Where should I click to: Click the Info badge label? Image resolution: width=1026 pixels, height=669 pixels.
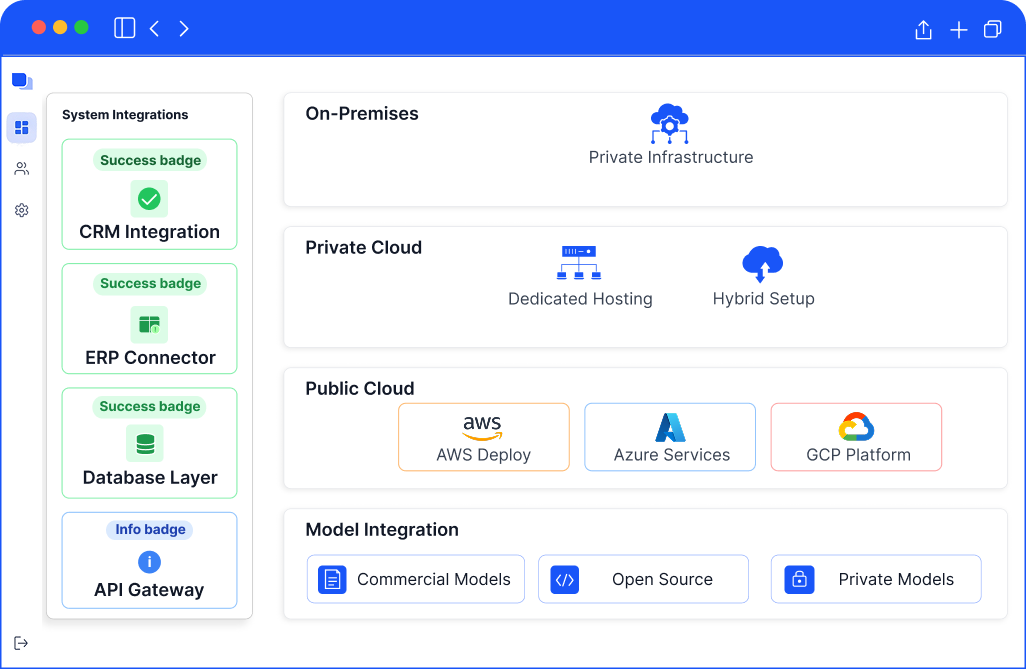(x=150, y=529)
